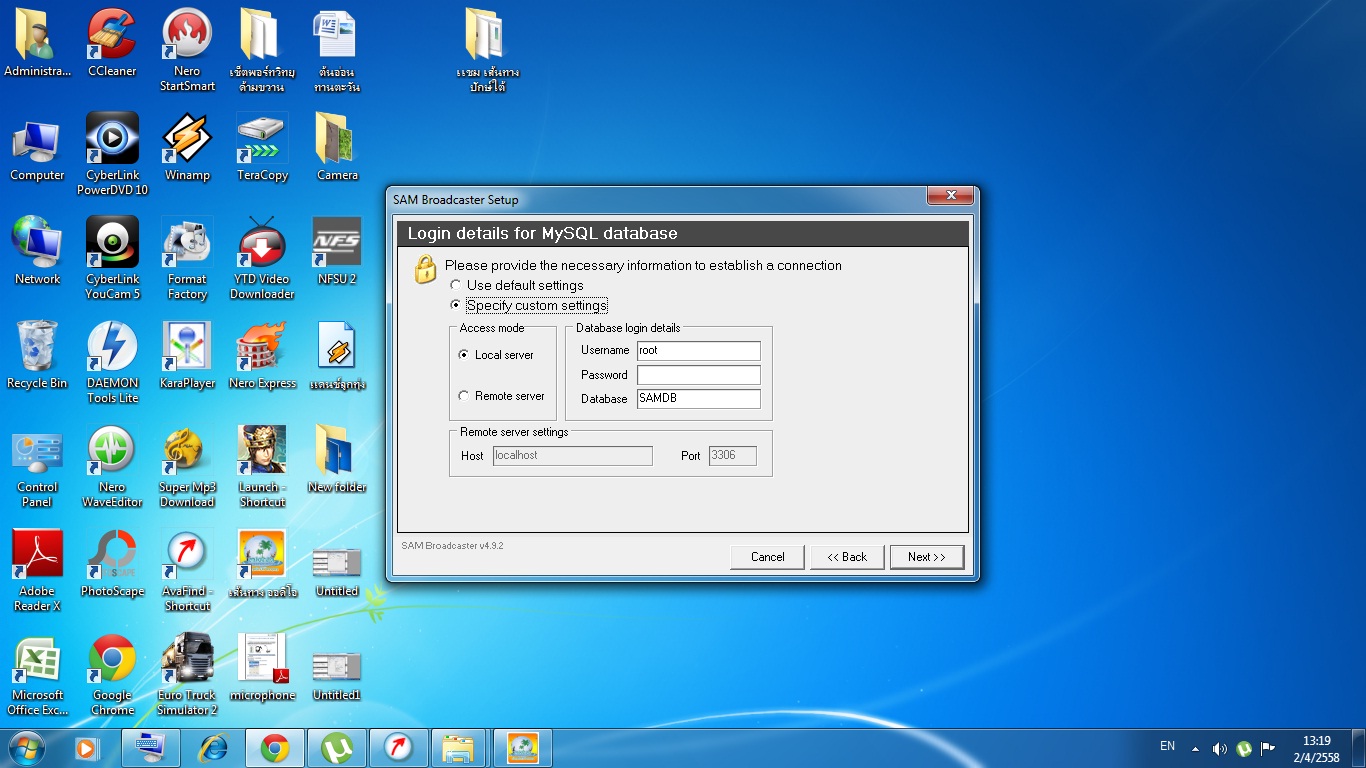
Task: Select Super Mp3 Download icon
Action: coord(187,466)
